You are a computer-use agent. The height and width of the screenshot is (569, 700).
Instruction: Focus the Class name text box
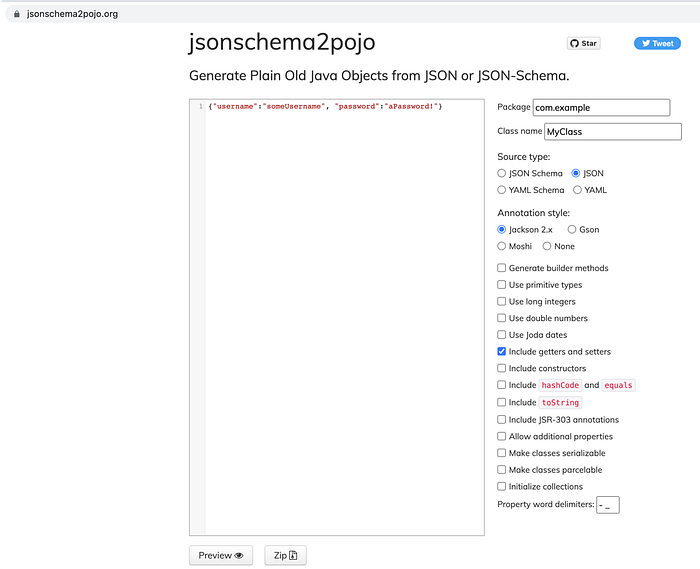613,132
